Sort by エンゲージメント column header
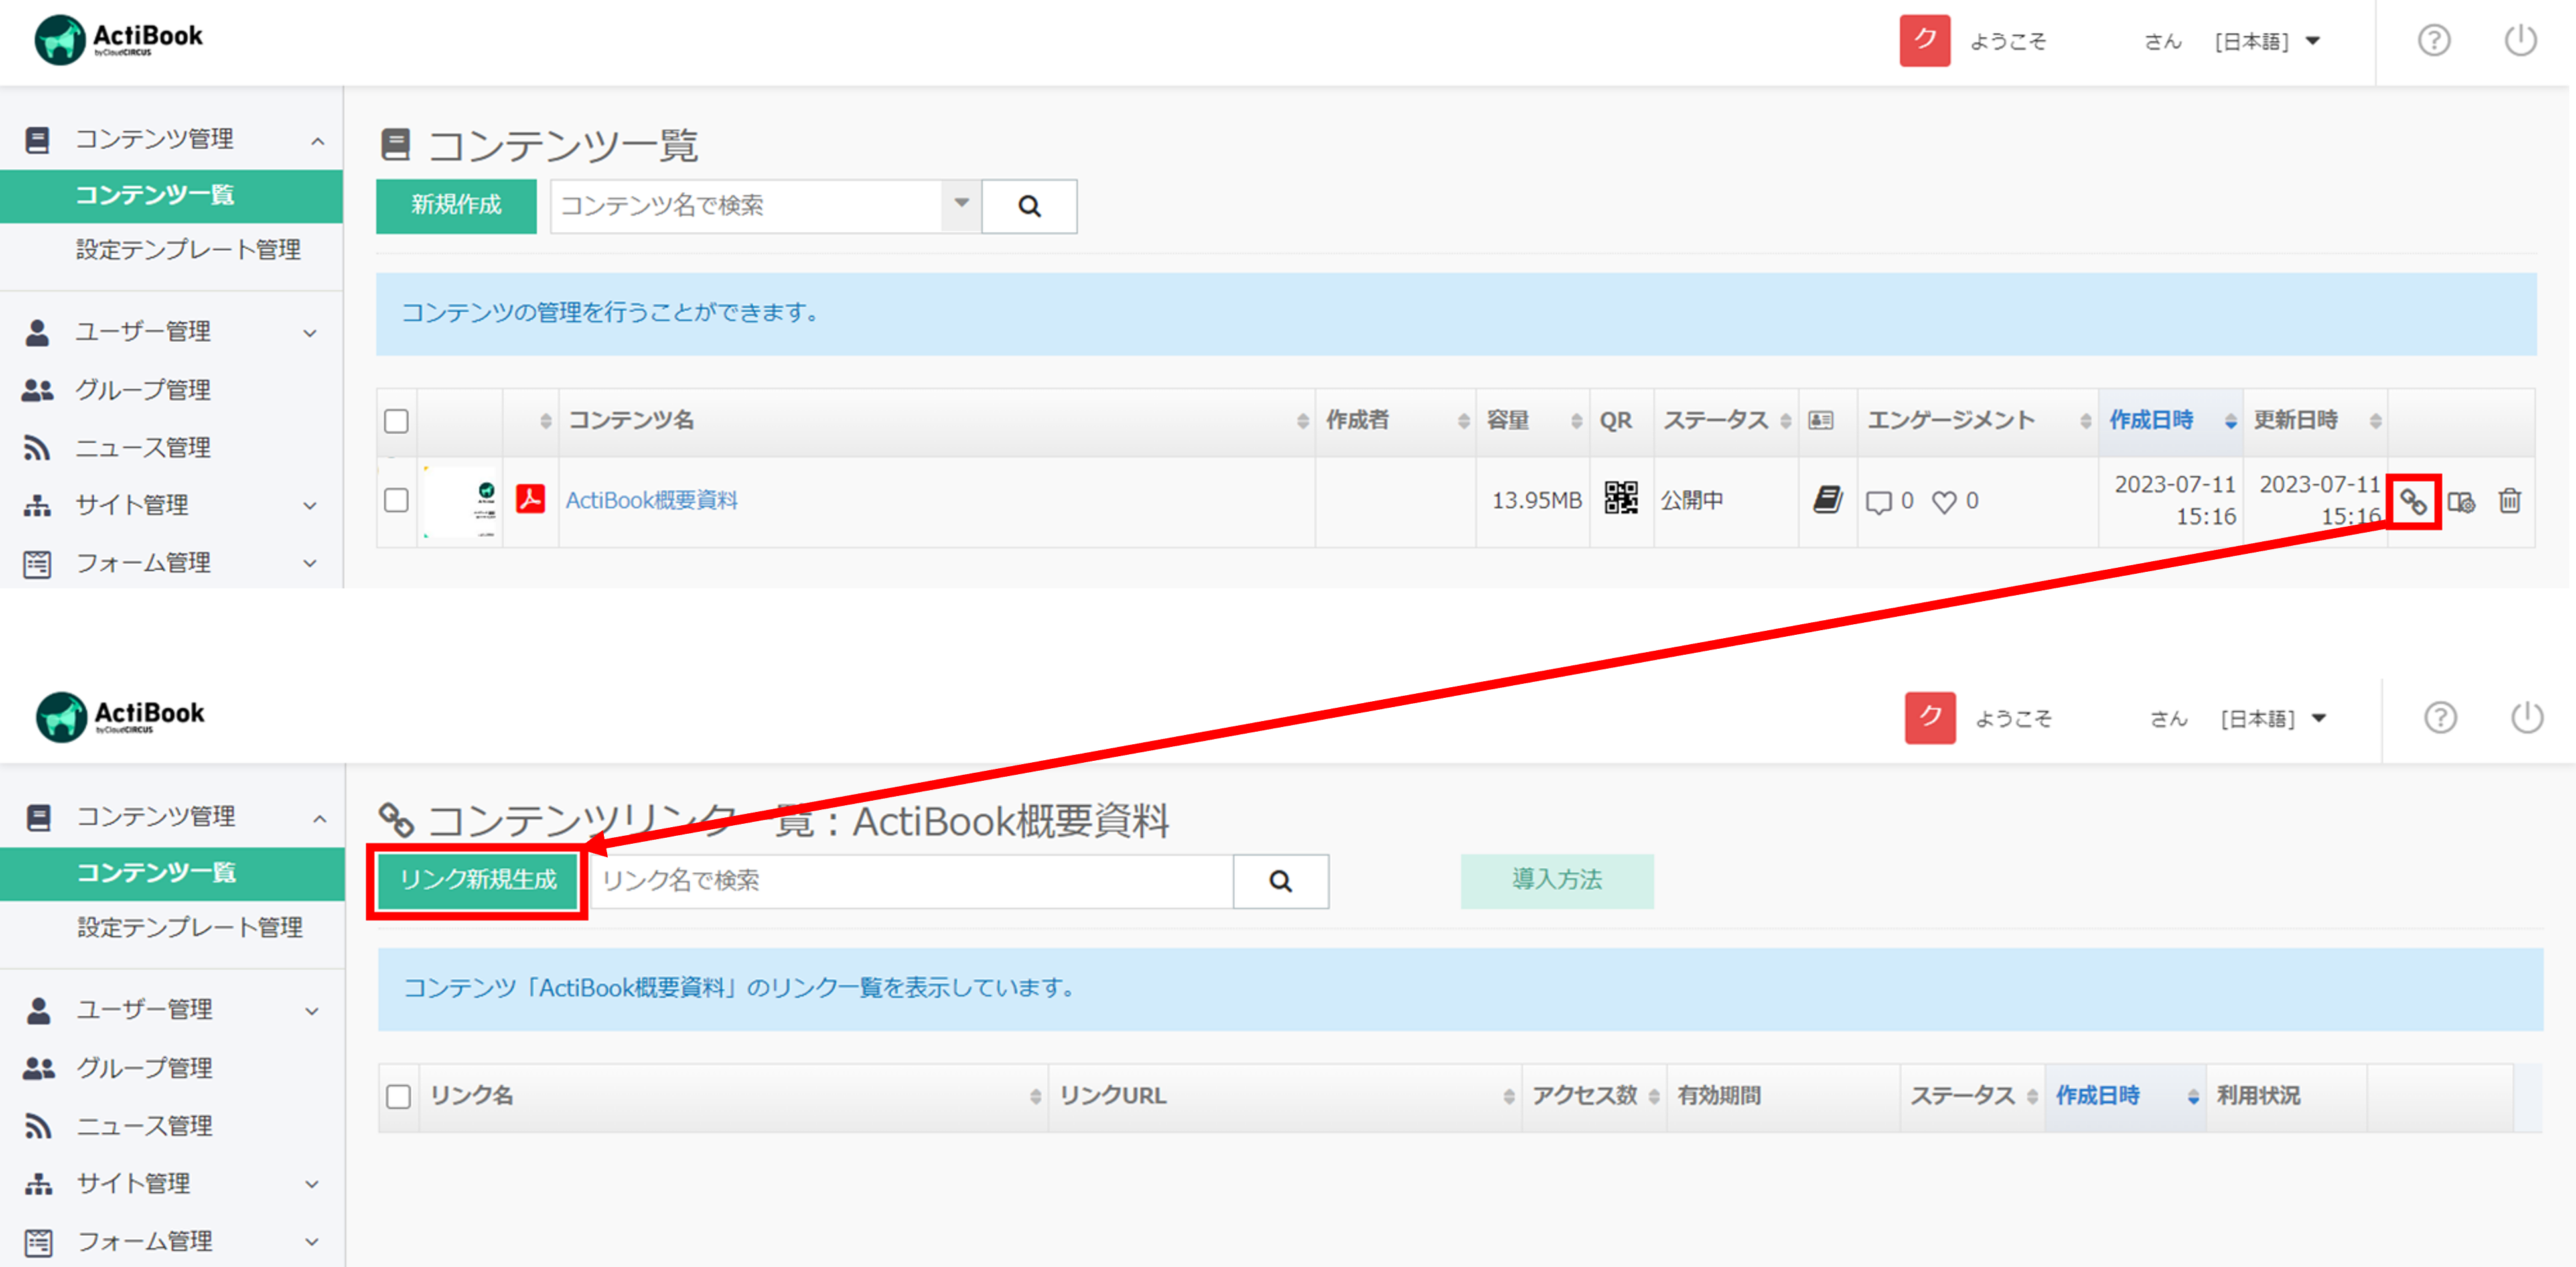 point(1978,421)
